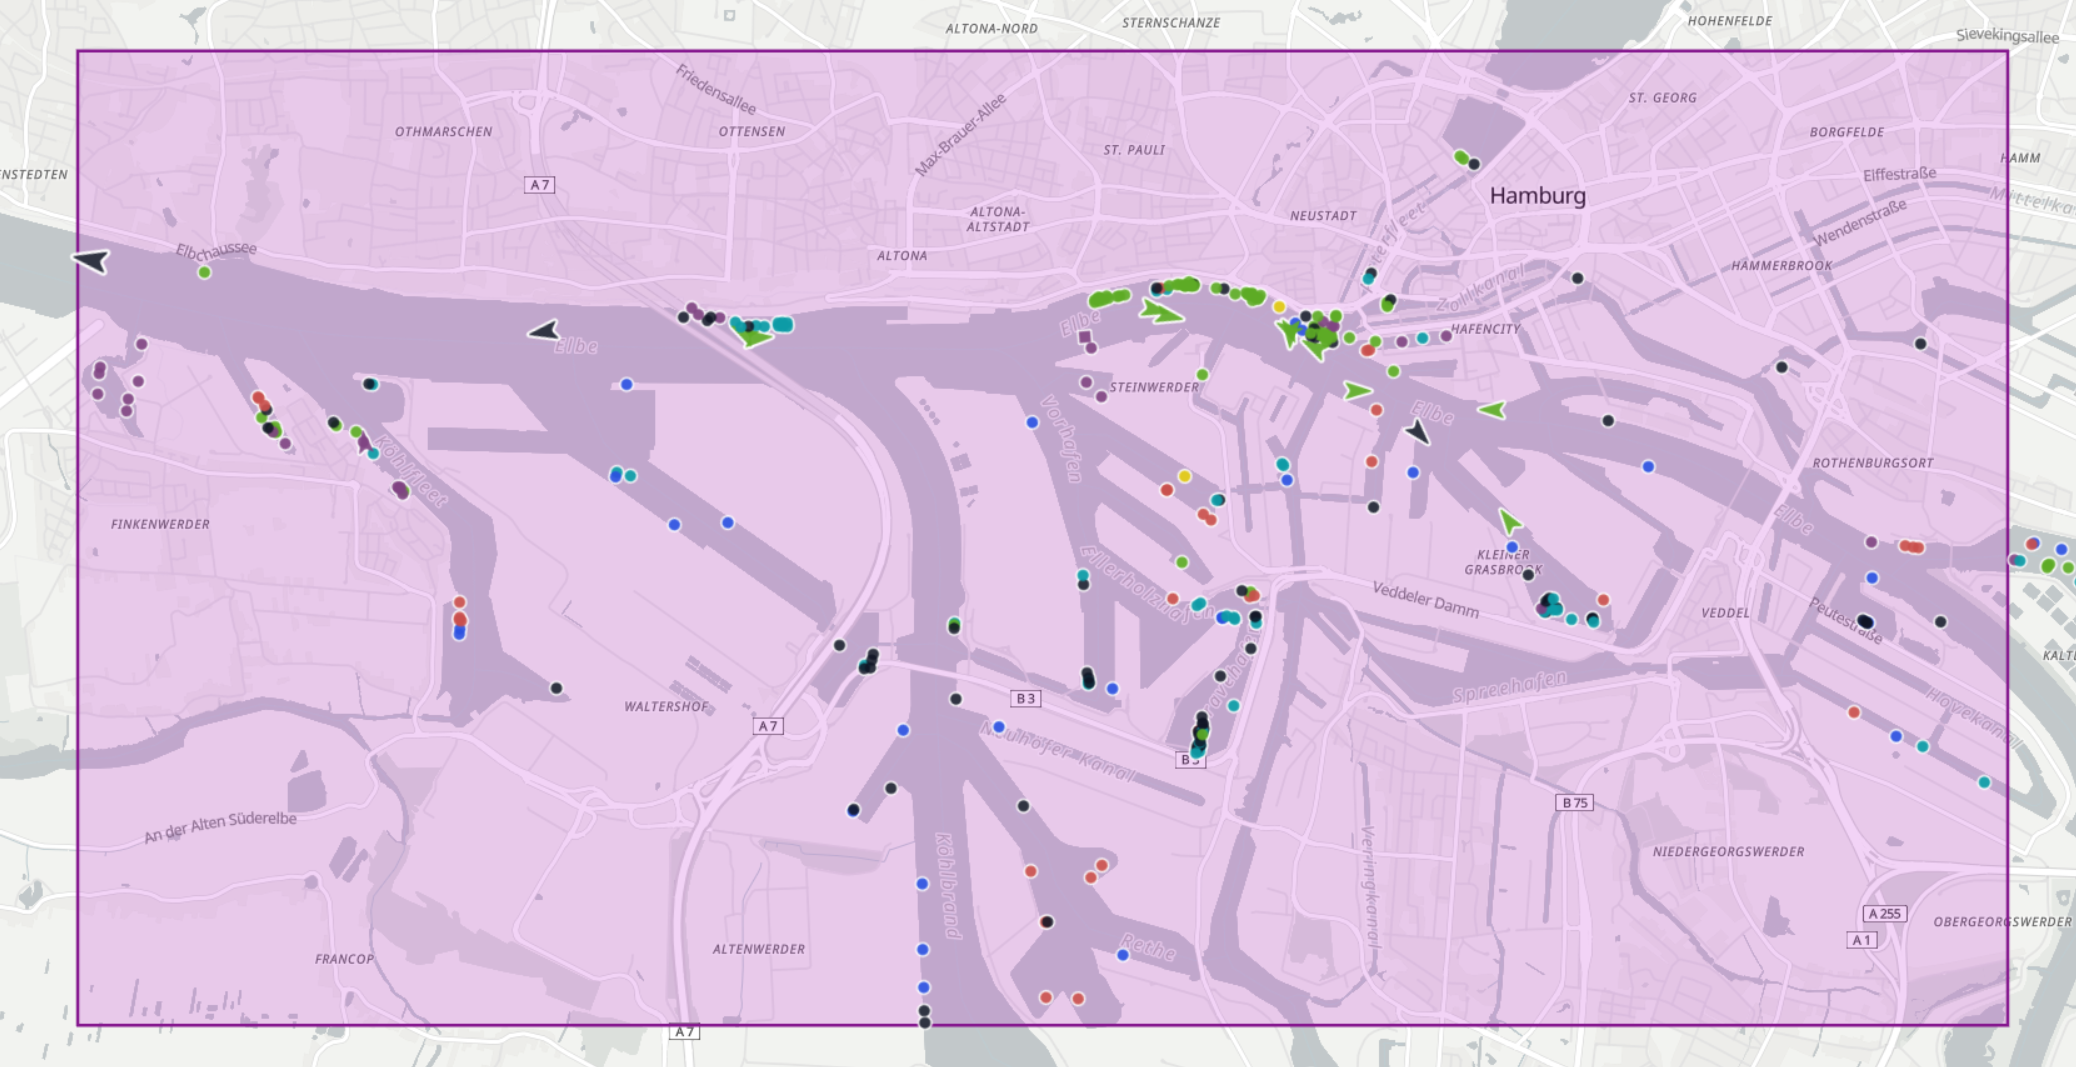This screenshot has height=1067, width=2076.
Task: Click the HAMMERBROOK label
Action: (1782, 266)
